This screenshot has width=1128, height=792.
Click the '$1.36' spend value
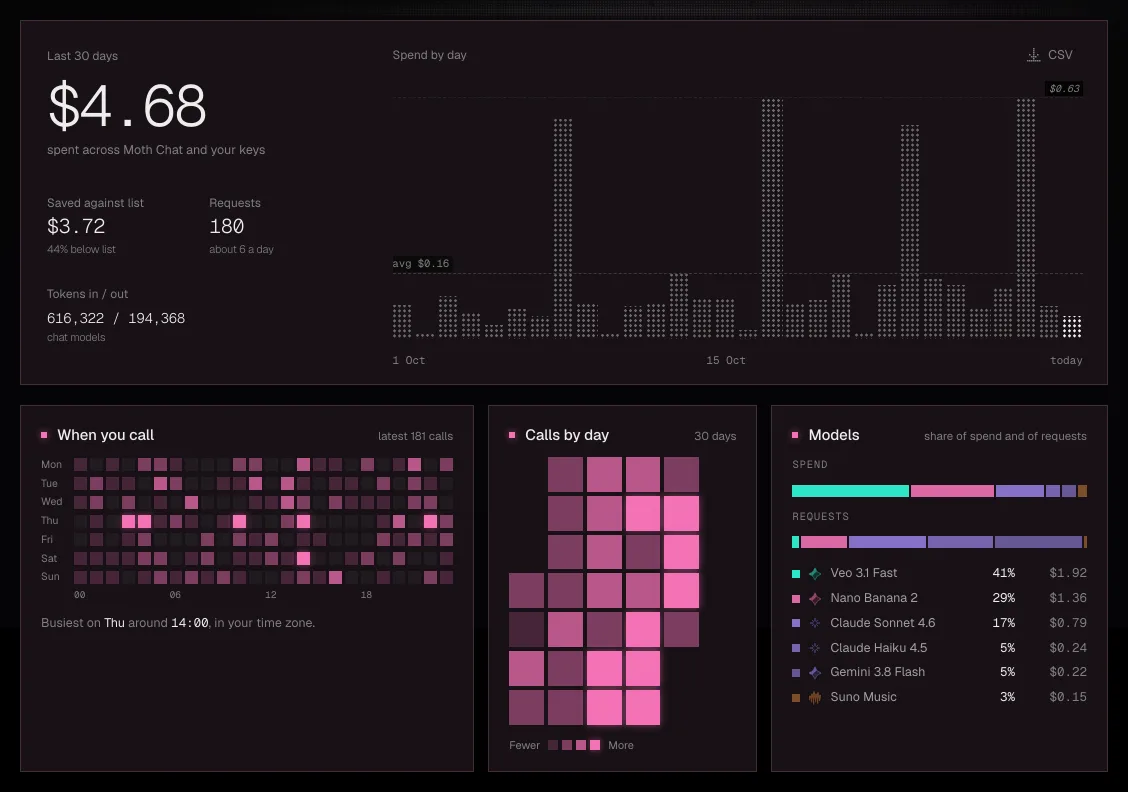[1068, 598]
